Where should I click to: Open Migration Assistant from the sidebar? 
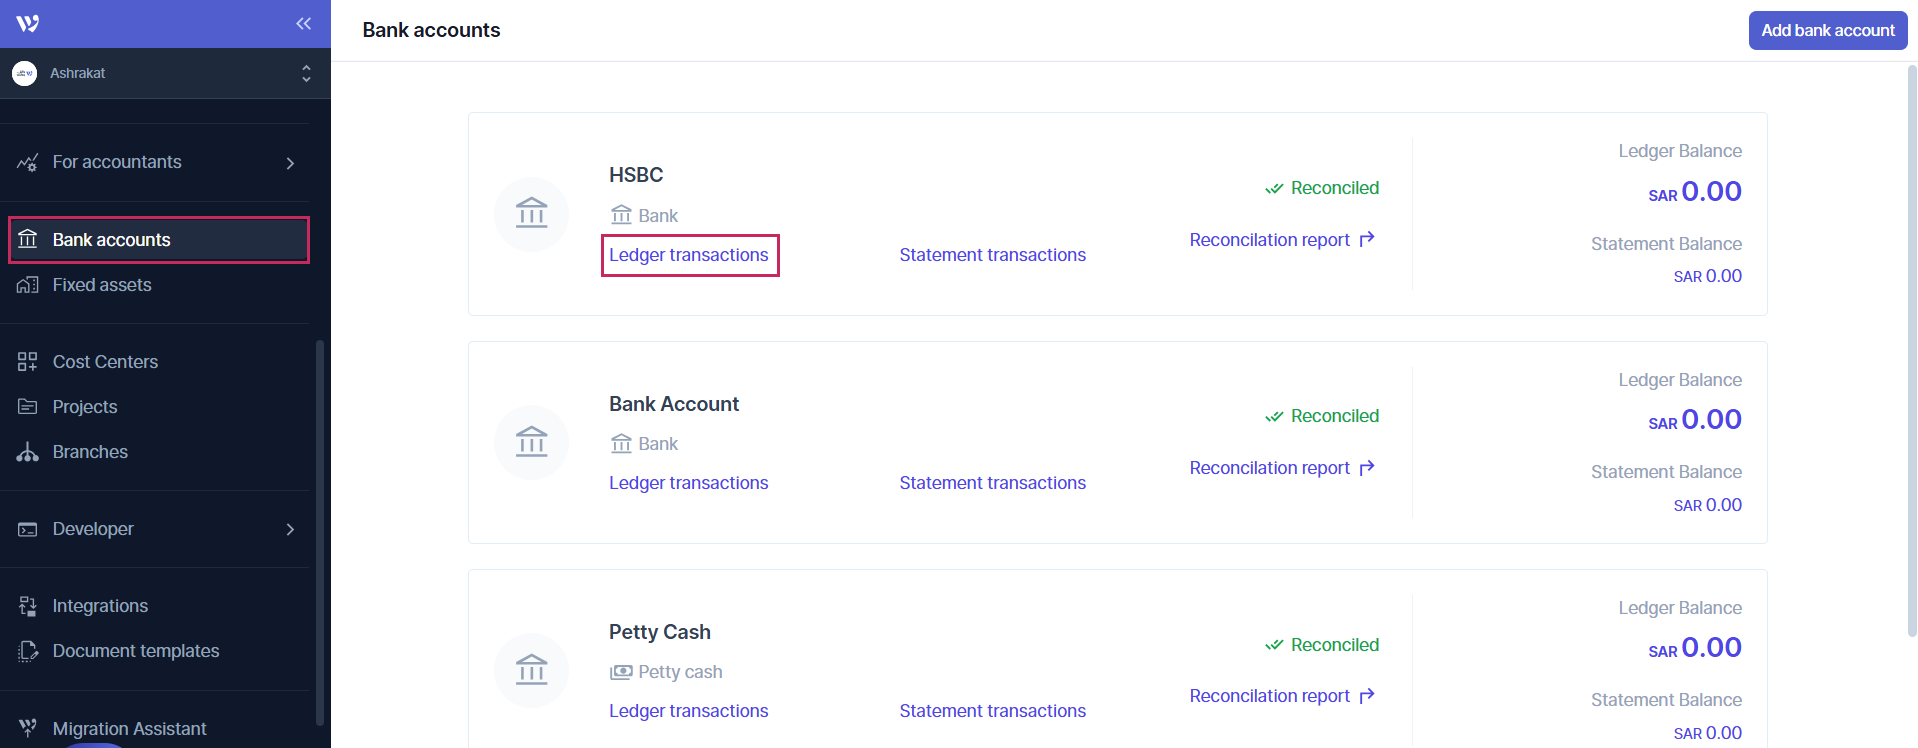click(129, 729)
